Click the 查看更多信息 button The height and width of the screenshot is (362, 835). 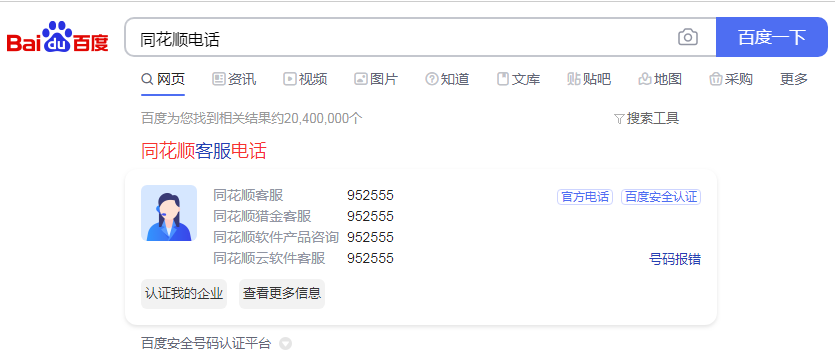(282, 293)
